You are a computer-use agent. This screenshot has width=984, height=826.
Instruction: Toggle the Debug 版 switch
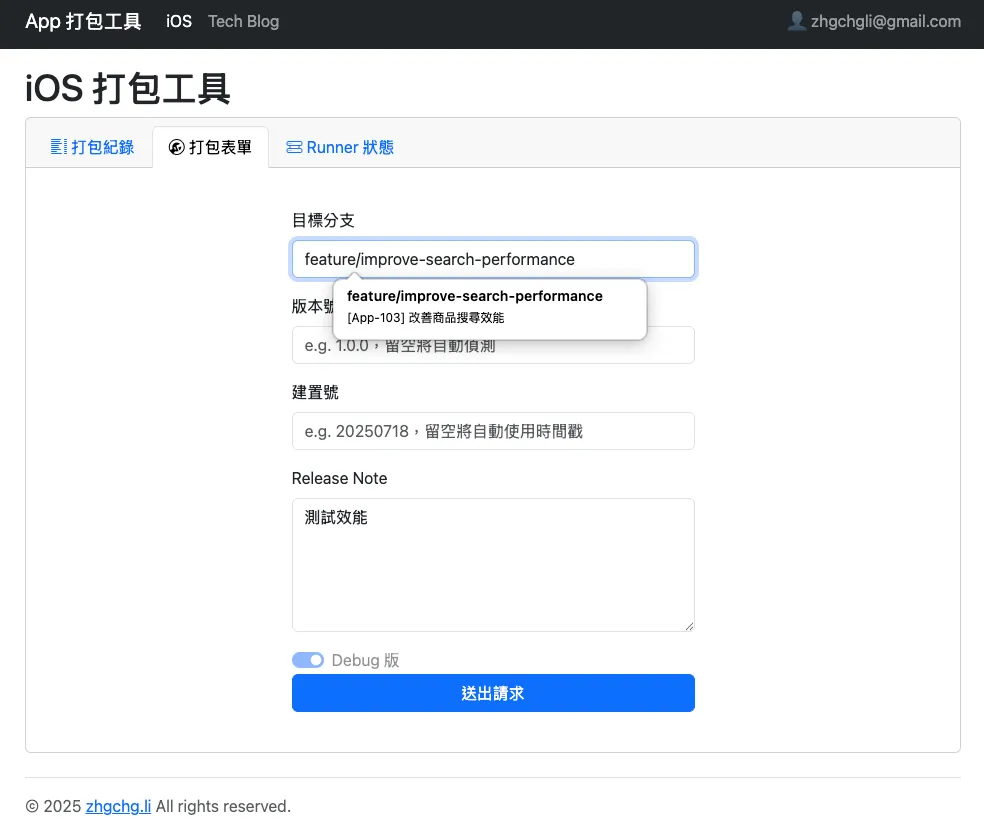tap(308, 660)
